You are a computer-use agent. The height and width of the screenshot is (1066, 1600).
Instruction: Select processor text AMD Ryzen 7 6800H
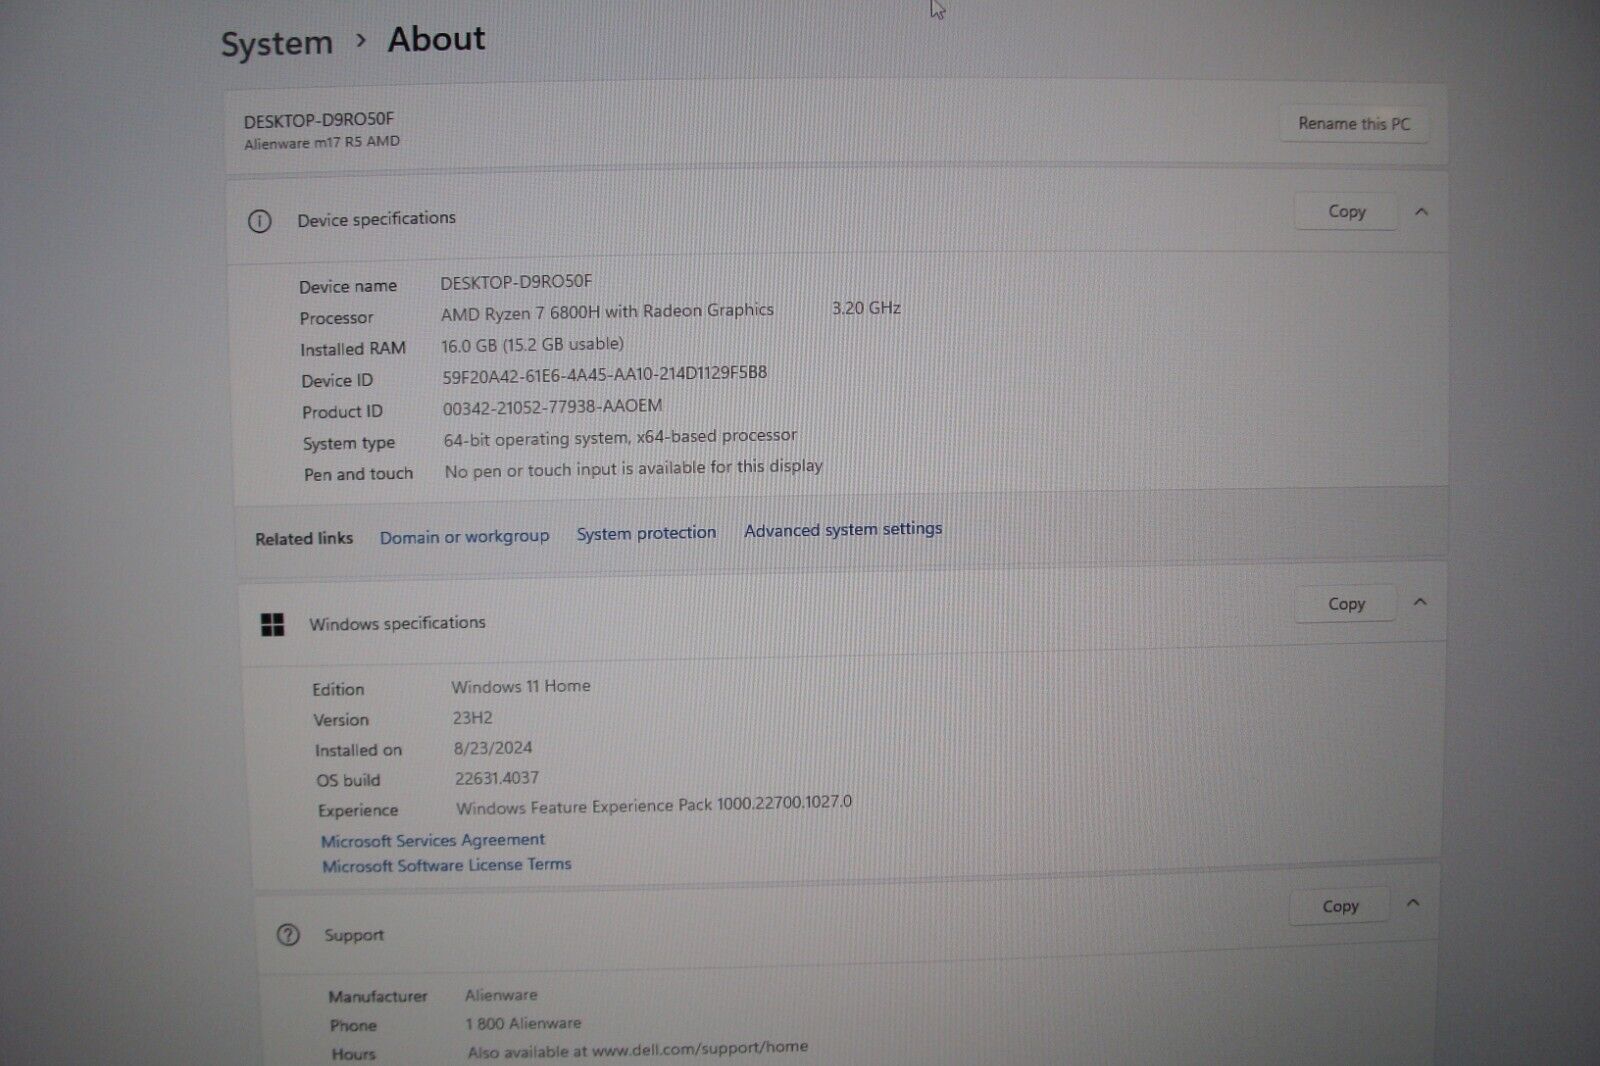click(x=521, y=313)
